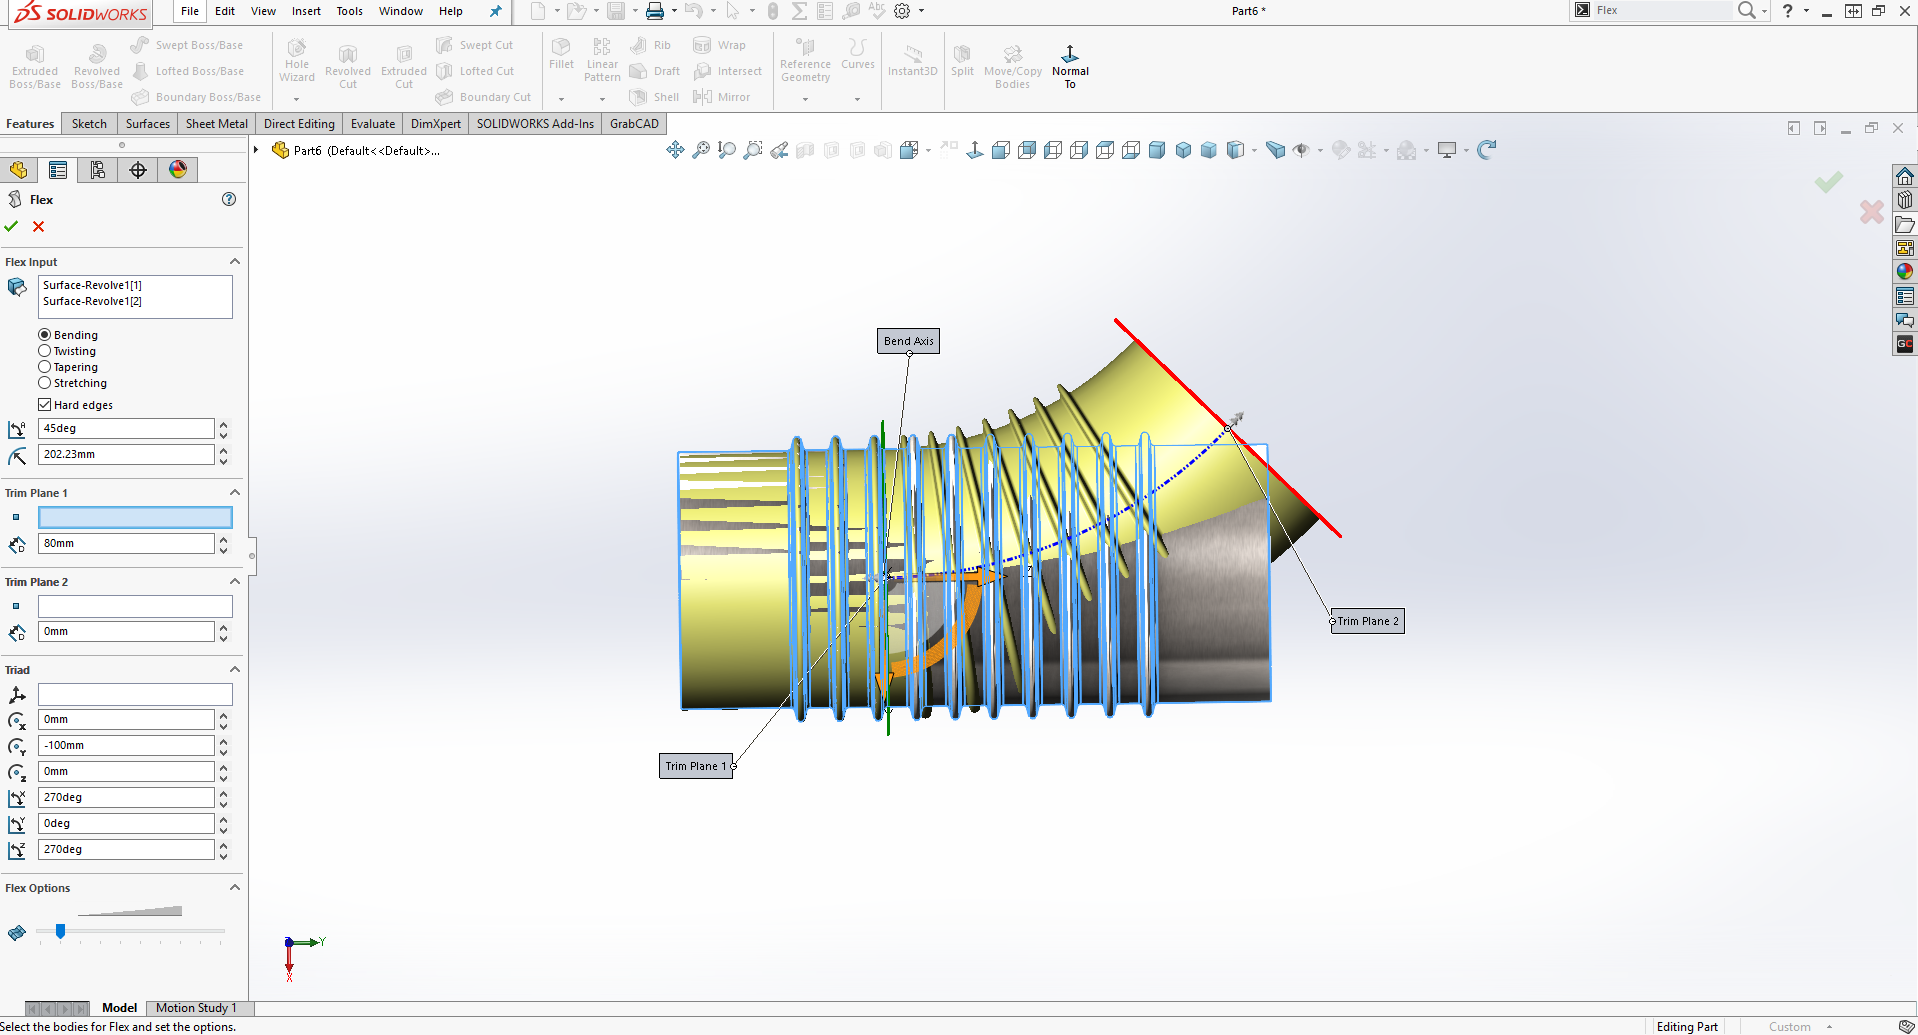Click Rotate view icon in heads-up toolbar
Viewport: 1918px width, 1035px height.
pos(1487,150)
